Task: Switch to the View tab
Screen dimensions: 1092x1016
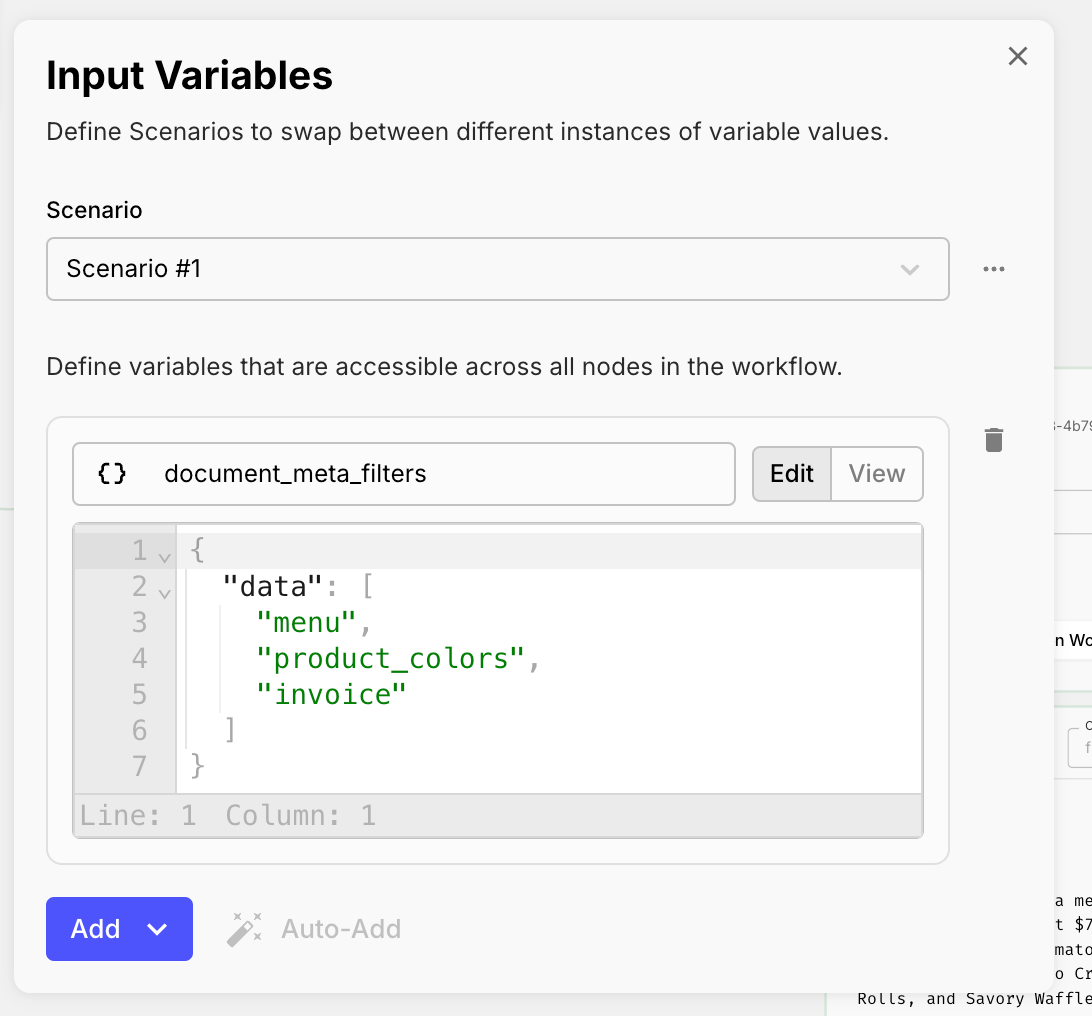Action: point(877,474)
